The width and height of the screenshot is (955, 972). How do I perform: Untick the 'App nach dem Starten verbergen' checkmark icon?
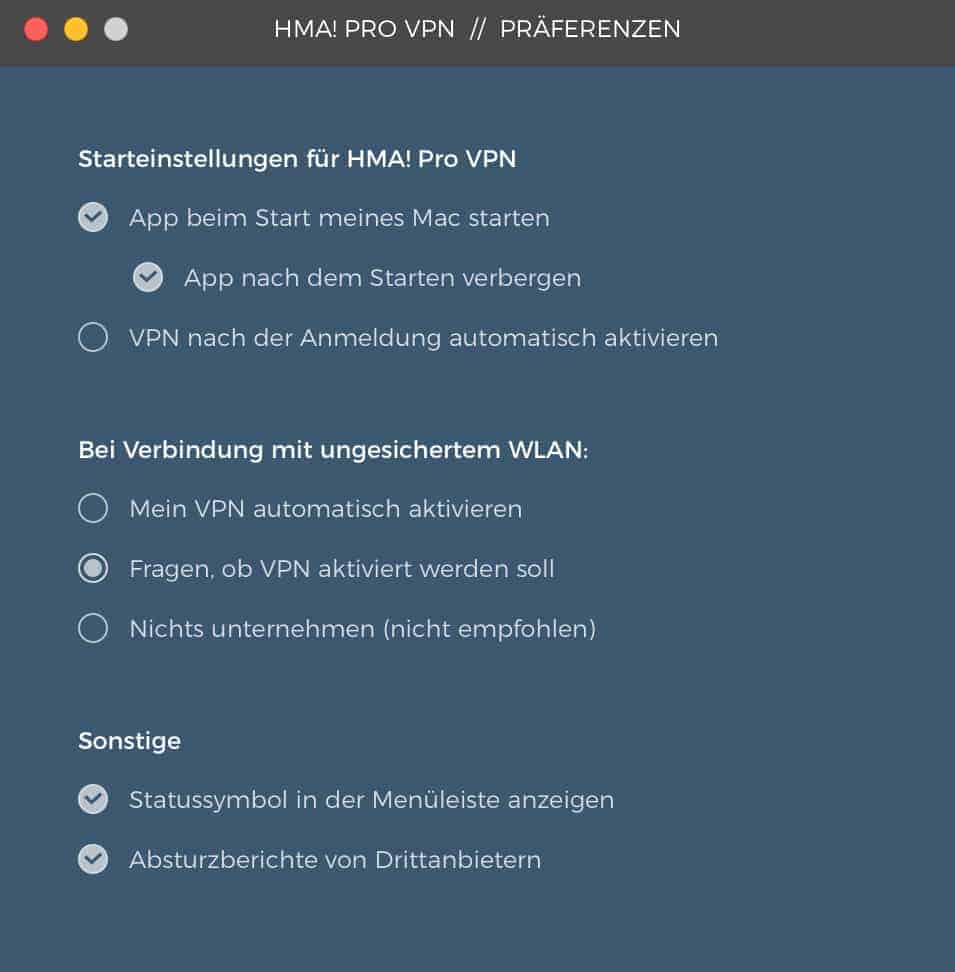pos(148,277)
